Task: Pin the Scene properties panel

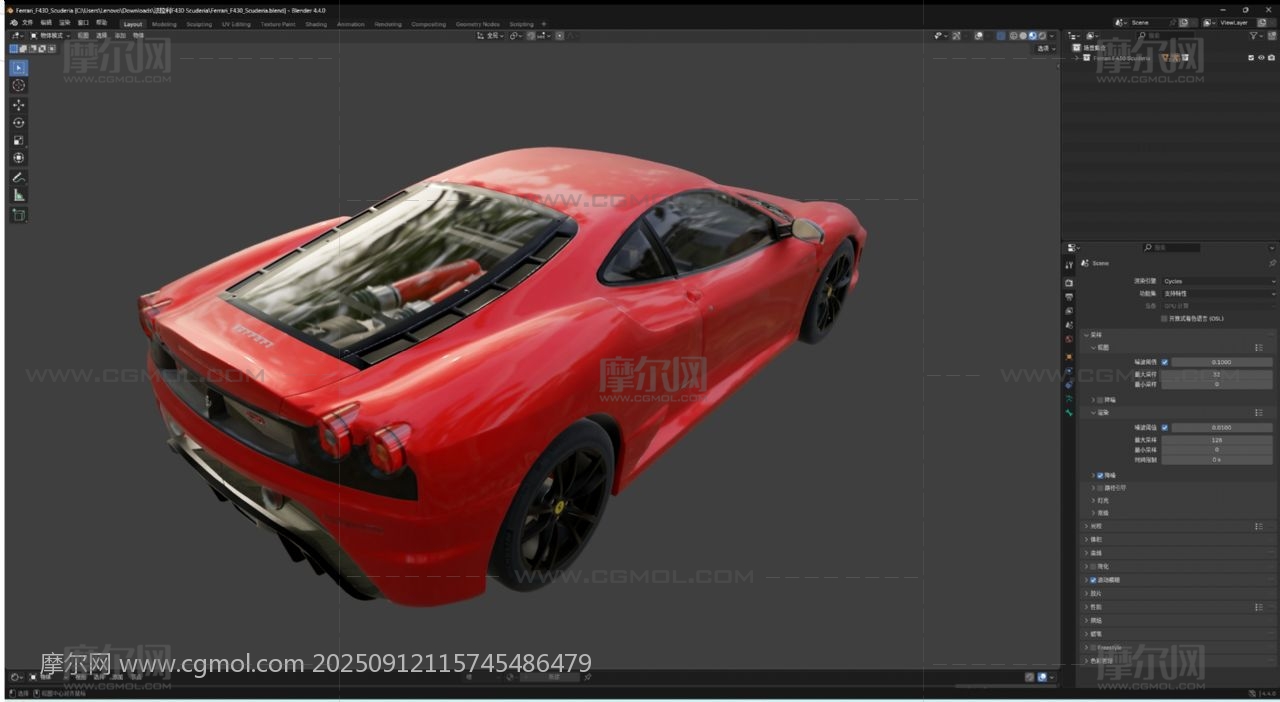Action: [x=1272, y=263]
